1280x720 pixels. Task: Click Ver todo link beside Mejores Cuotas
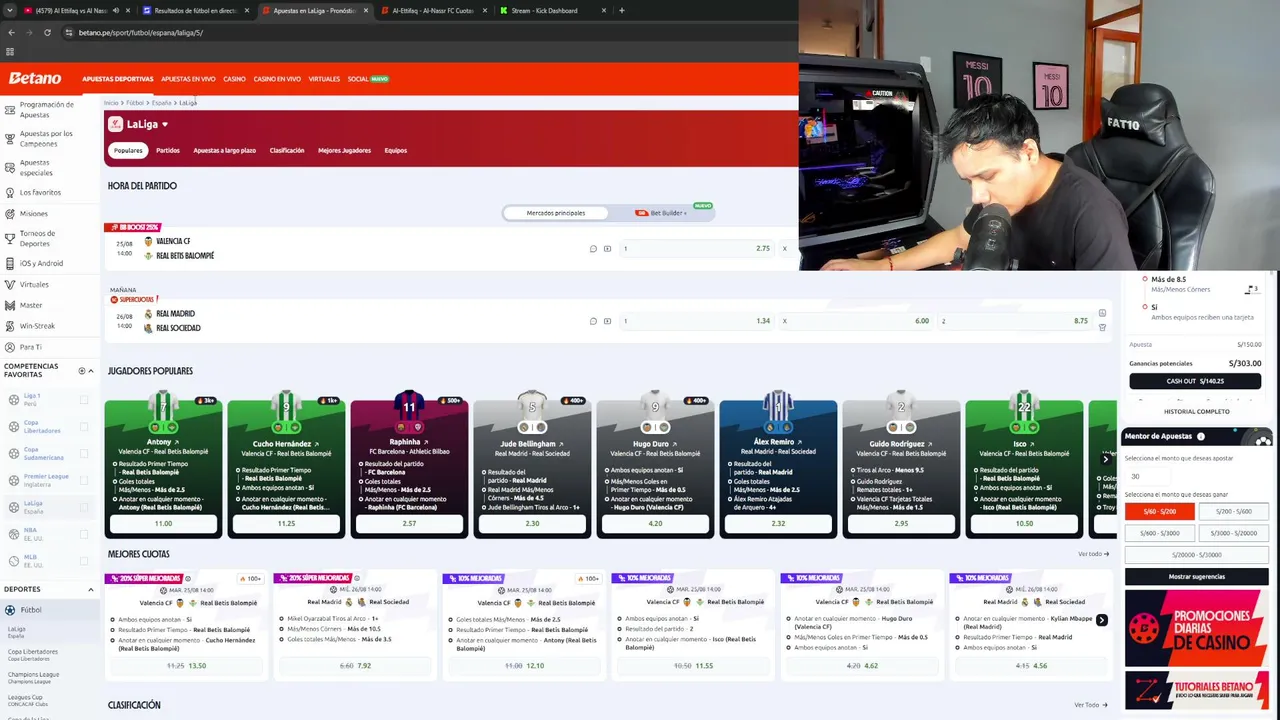coord(1093,554)
